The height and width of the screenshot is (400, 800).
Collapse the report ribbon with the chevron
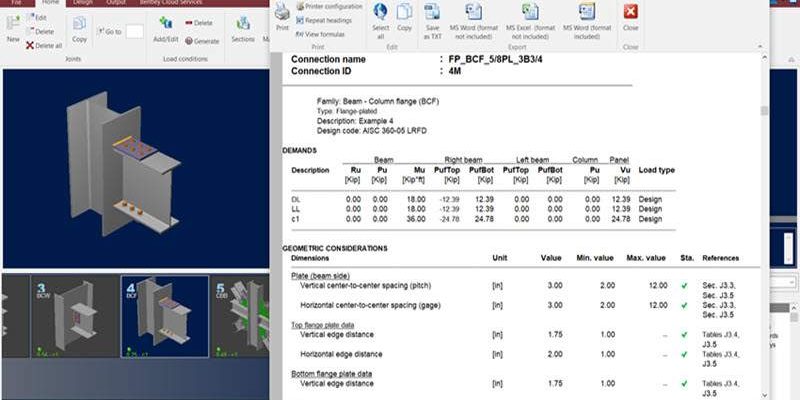click(761, 46)
